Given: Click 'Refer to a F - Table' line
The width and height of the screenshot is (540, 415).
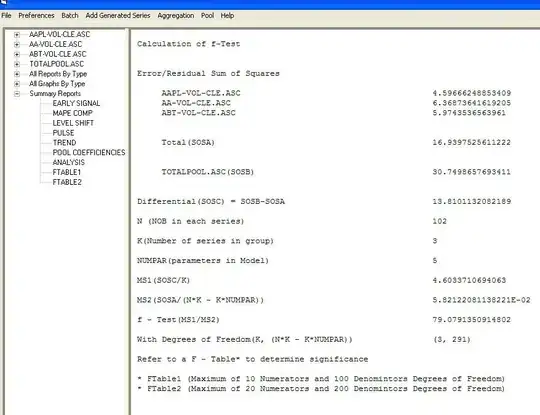Looking at the screenshot, I should [x=252, y=359].
